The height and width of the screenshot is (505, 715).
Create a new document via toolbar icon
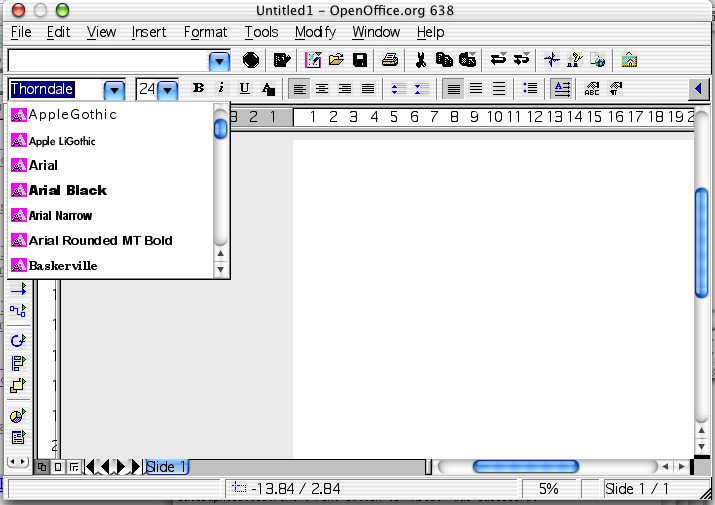(x=313, y=60)
